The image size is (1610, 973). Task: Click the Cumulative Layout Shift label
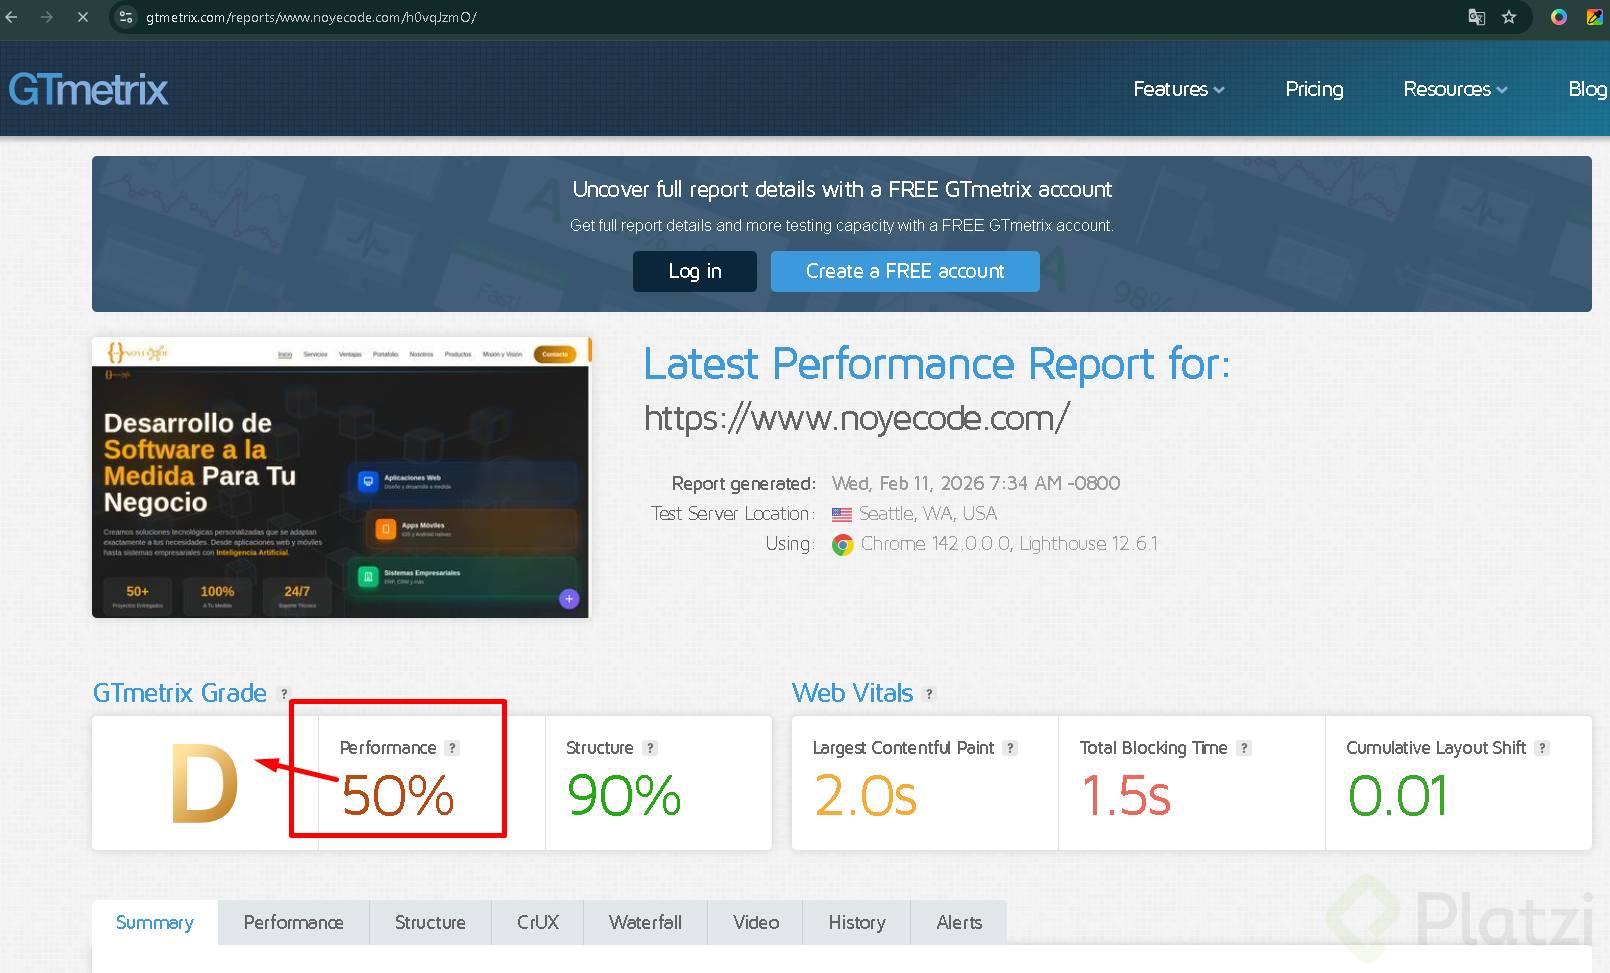coord(1436,748)
